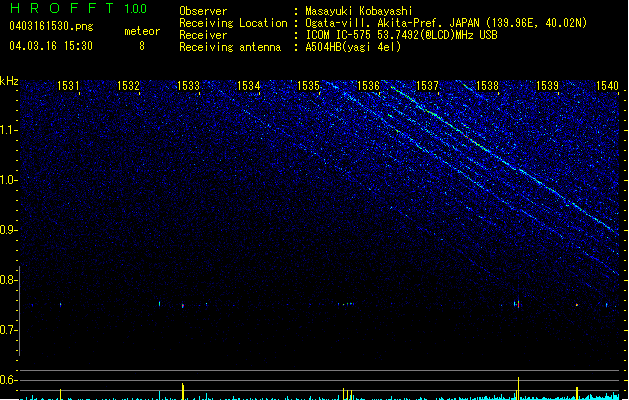Click the 0.8 kHz frequency tick label

8,280
